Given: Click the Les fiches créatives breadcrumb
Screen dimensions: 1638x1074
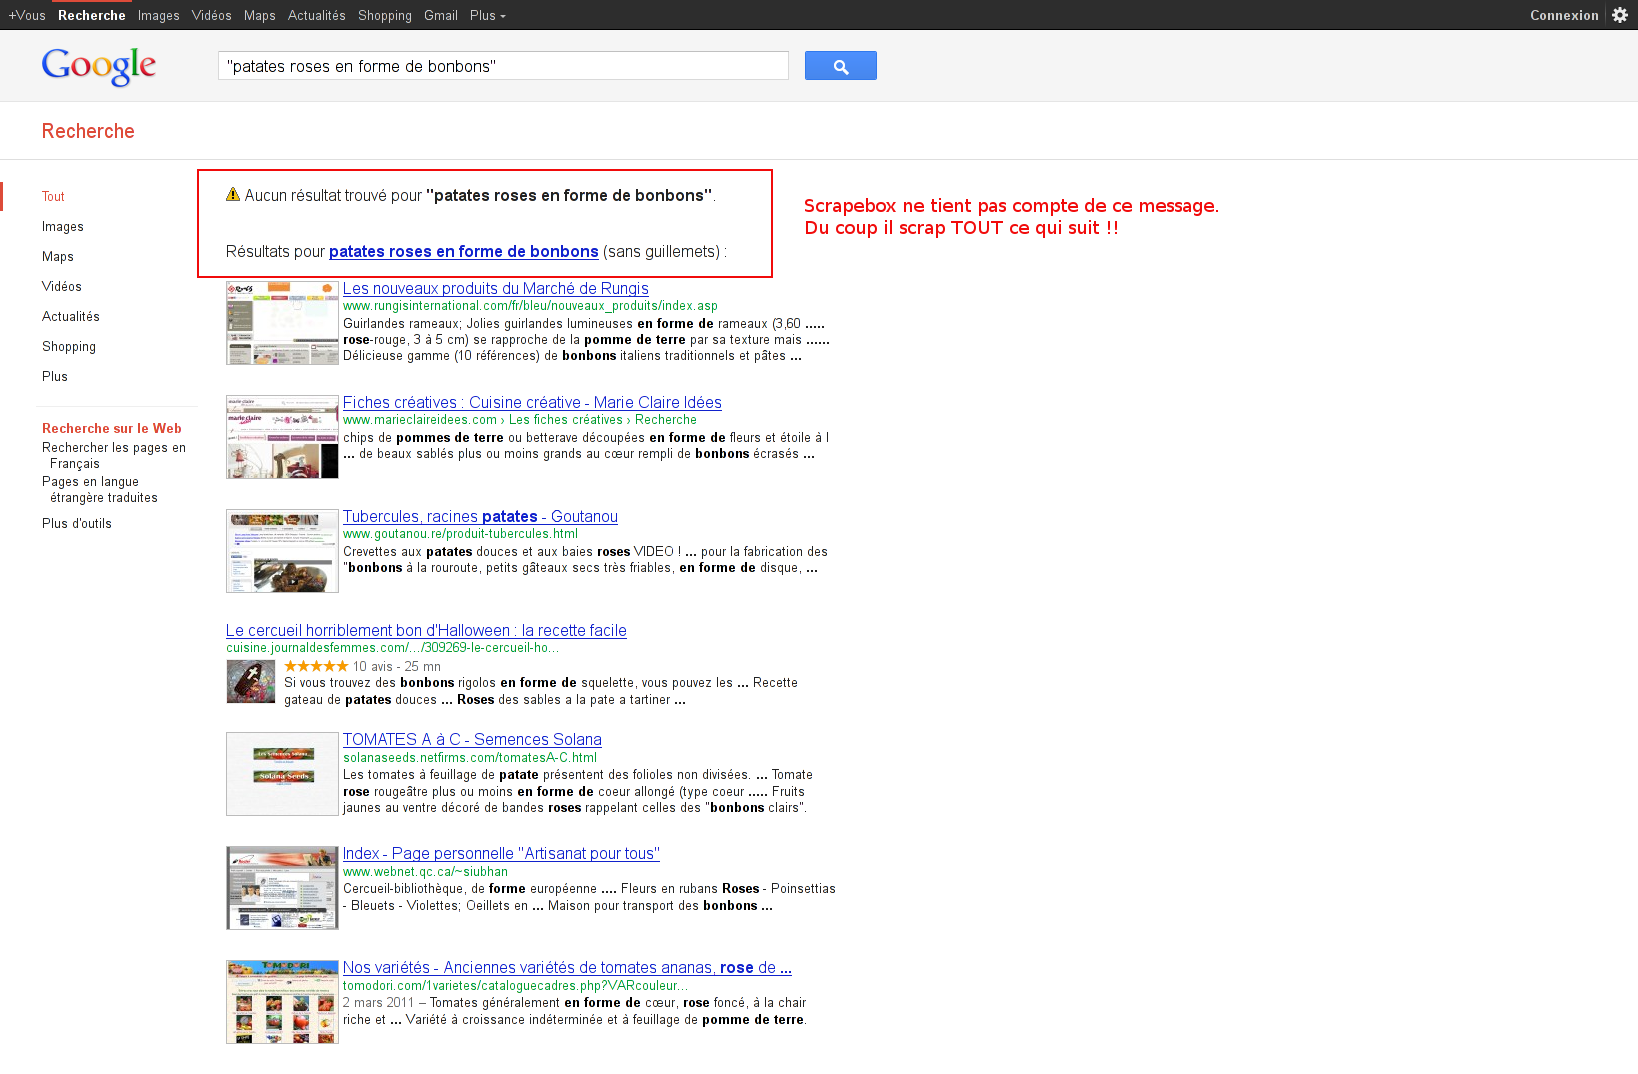Looking at the screenshot, I should [565, 420].
